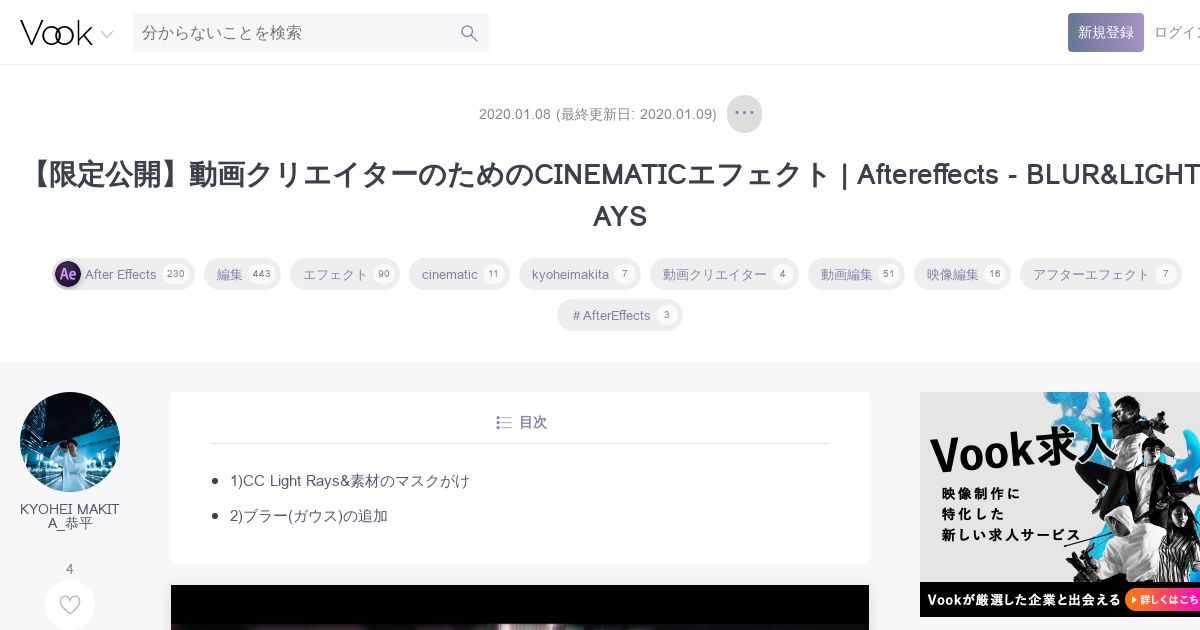Click the like count 4

[x=70, y=569]
